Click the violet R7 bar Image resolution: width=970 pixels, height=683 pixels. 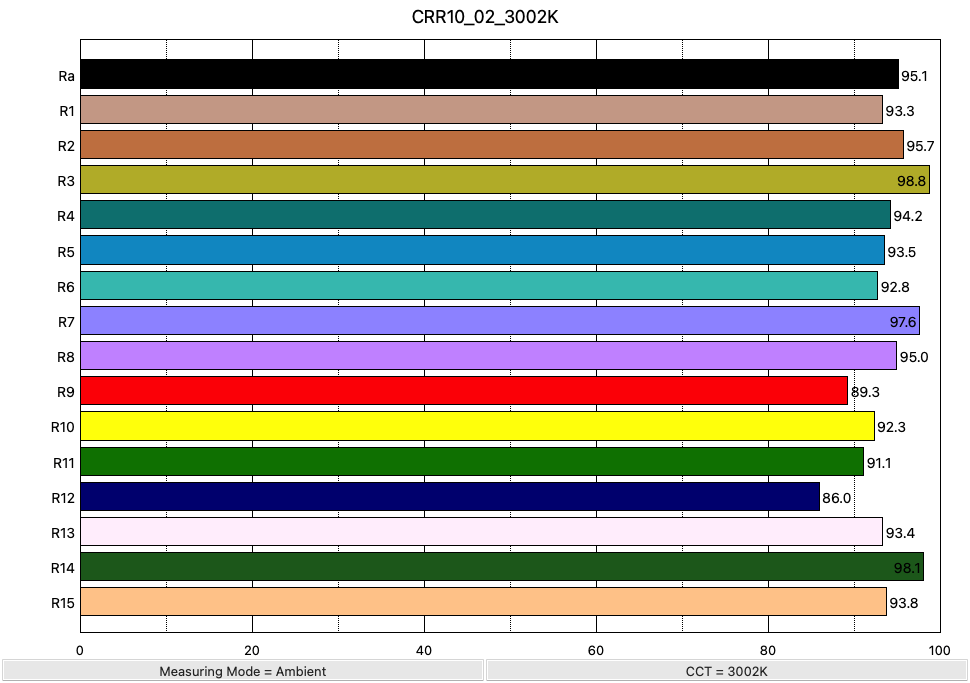coord(500,320)
